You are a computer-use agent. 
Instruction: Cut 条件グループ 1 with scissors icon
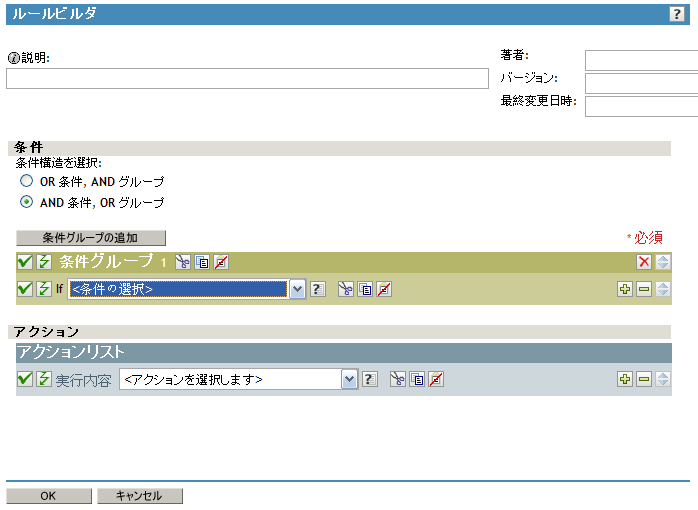(x=183, y=262)
